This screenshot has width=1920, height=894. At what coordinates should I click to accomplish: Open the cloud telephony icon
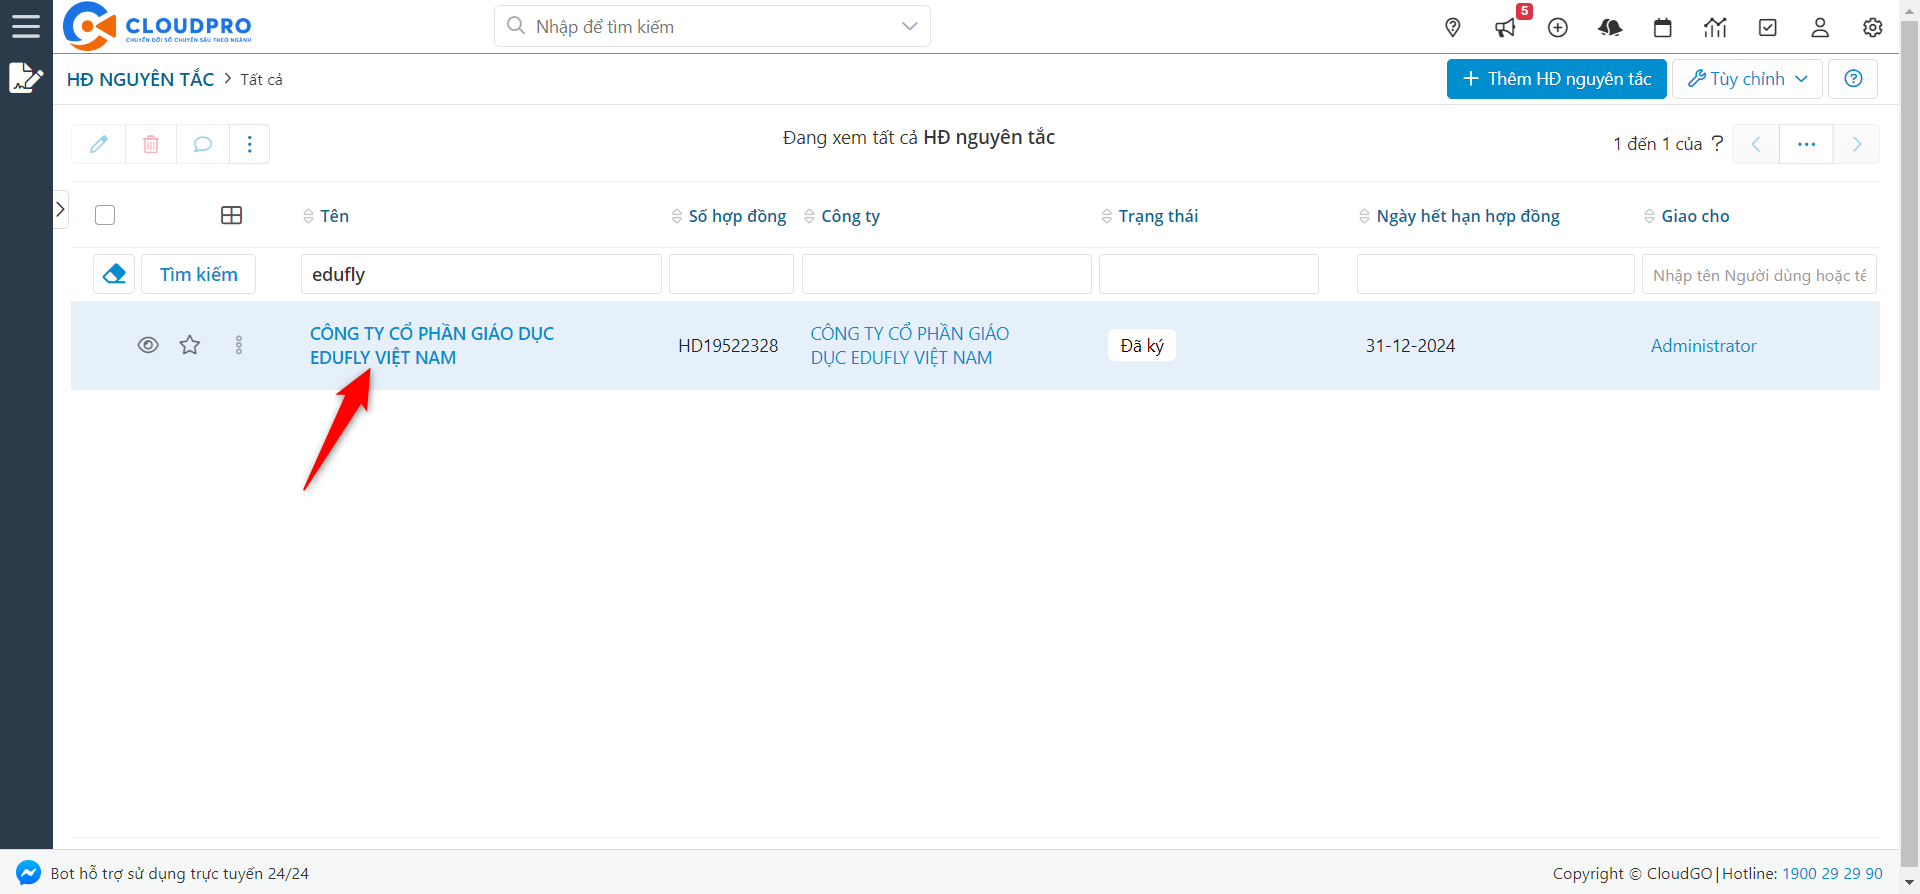pos(1610,27)
